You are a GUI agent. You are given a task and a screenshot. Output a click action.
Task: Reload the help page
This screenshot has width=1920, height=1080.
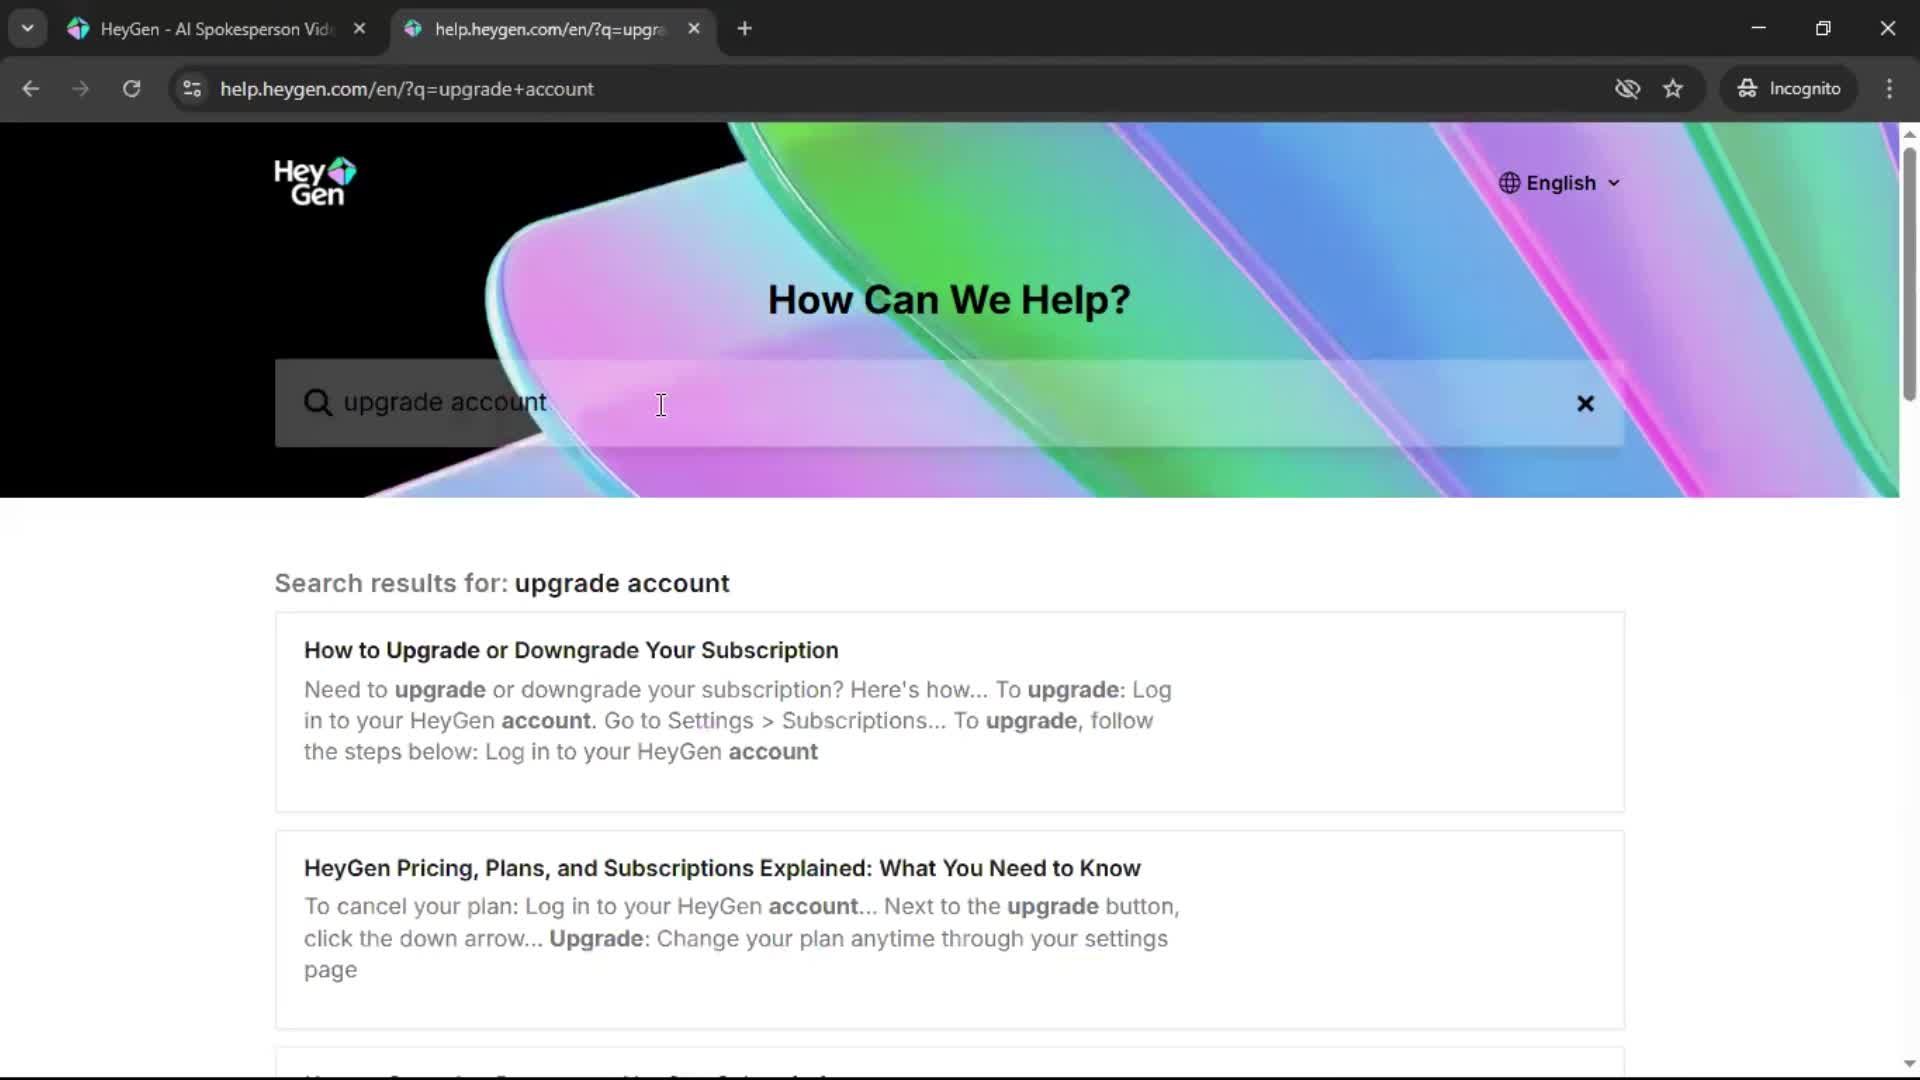(x=131, y=89)
